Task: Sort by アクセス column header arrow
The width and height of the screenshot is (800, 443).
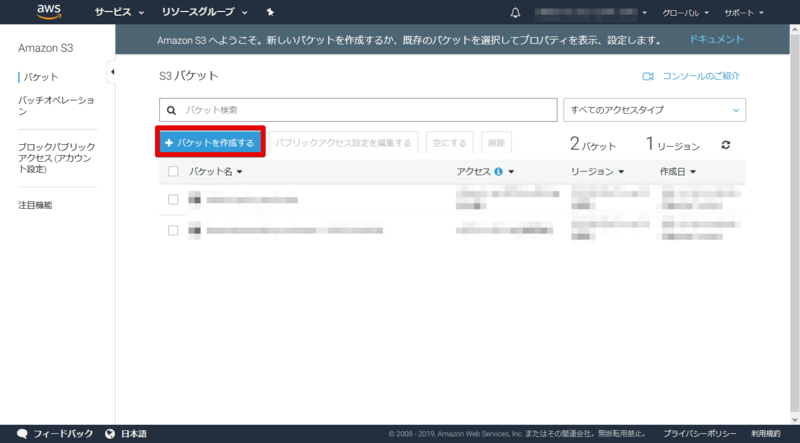Action: coord(511,172)
